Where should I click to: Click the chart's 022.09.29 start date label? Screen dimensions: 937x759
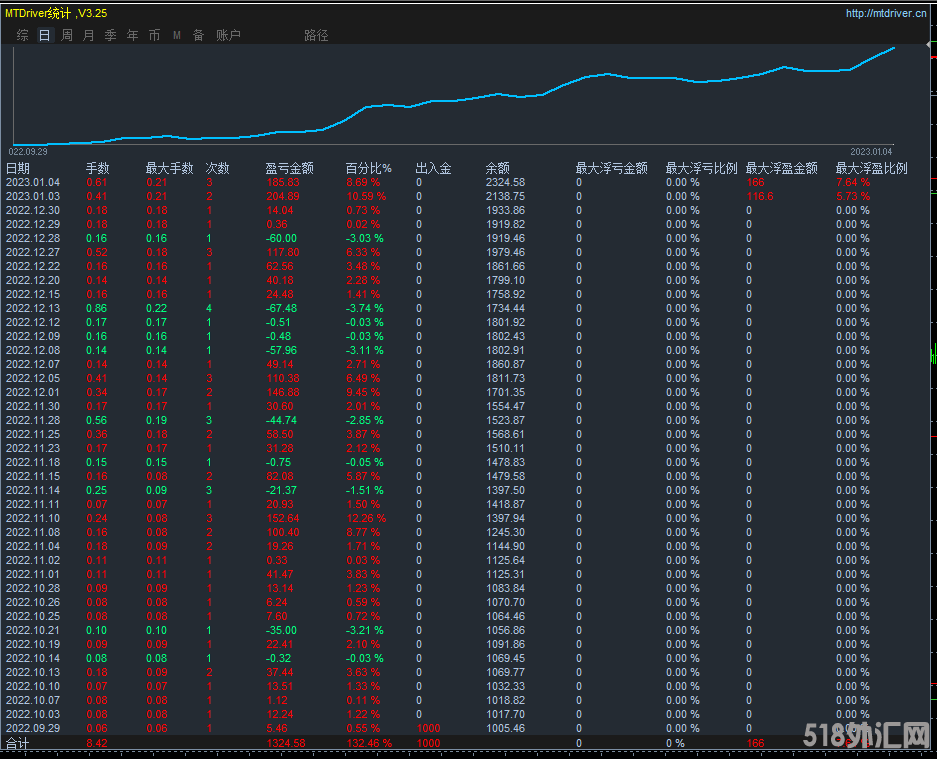28,152
